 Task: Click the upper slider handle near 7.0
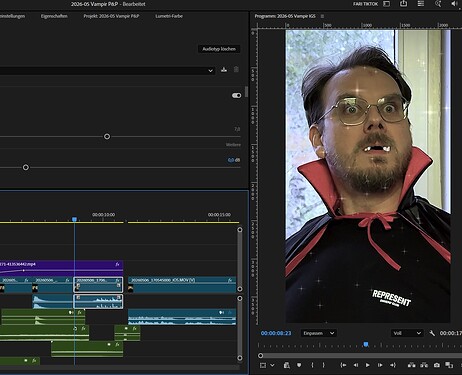[107, 136]
